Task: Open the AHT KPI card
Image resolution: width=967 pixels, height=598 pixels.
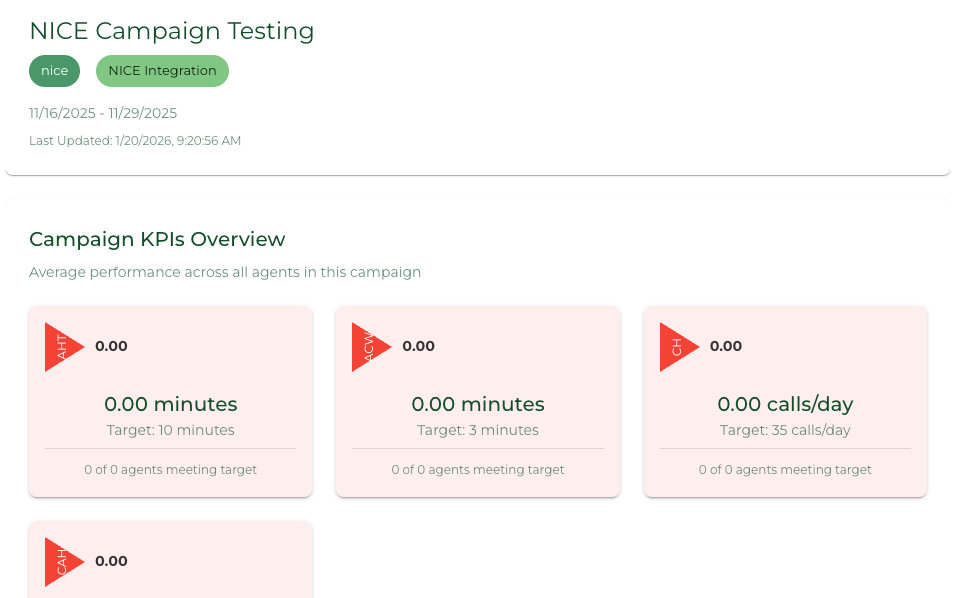Action: (170, 401)
